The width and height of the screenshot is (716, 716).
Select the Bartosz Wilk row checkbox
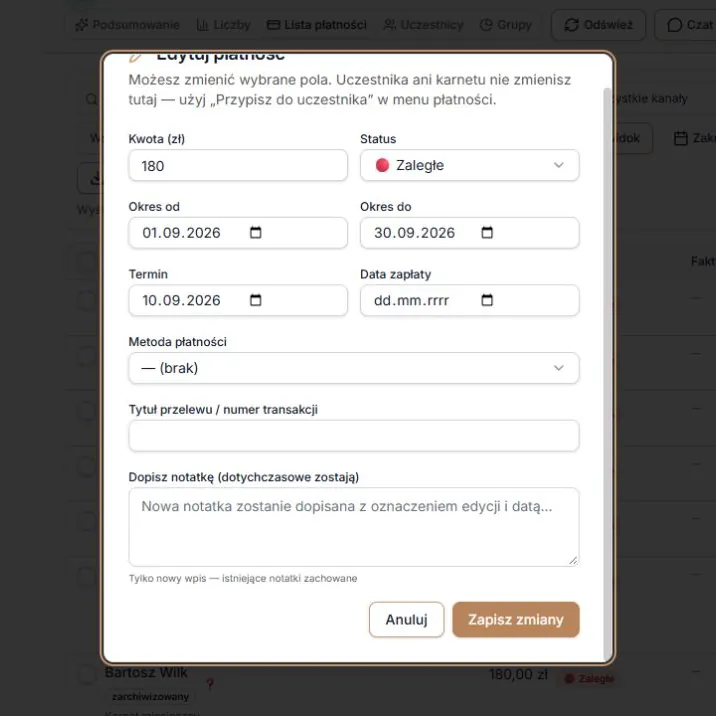pyautogui.click(x=86, y=674)
